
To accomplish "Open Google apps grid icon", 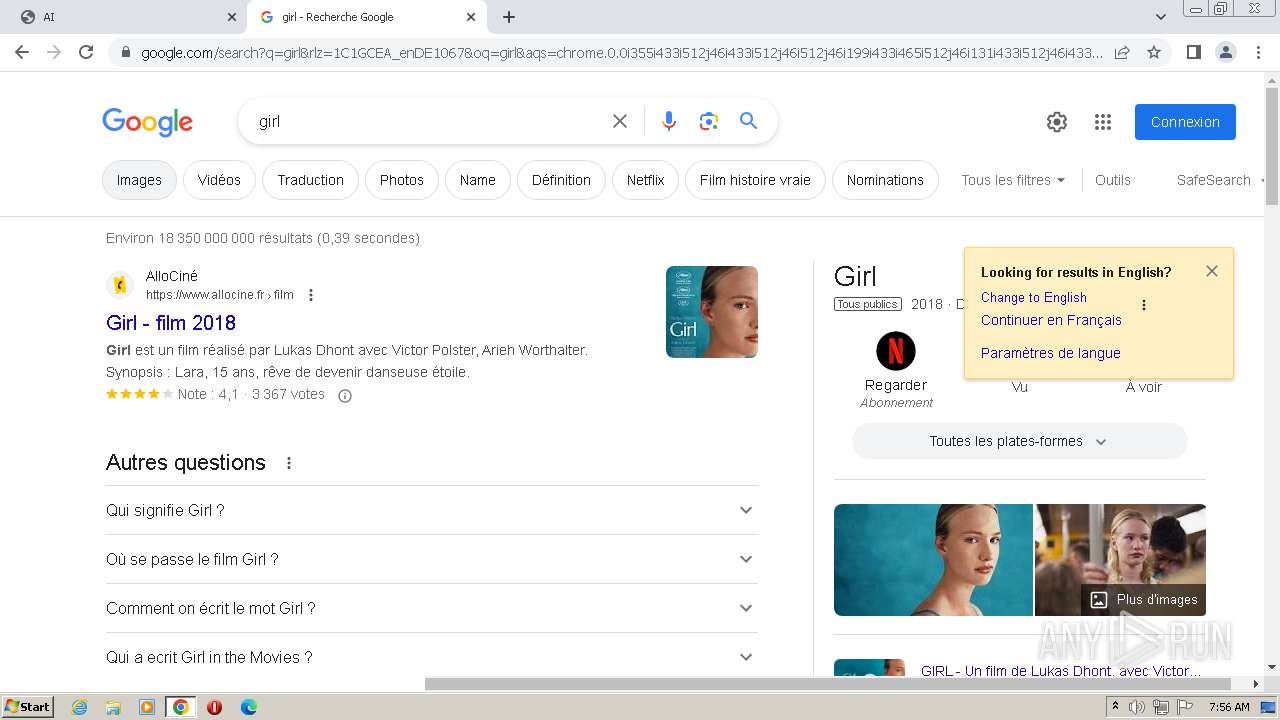I will 1103,122.
